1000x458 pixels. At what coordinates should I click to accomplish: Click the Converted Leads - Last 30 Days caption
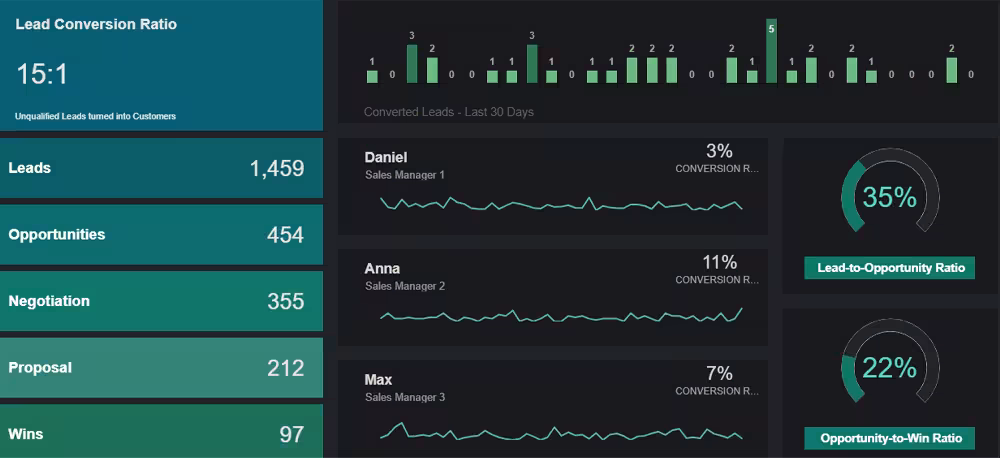449,112
